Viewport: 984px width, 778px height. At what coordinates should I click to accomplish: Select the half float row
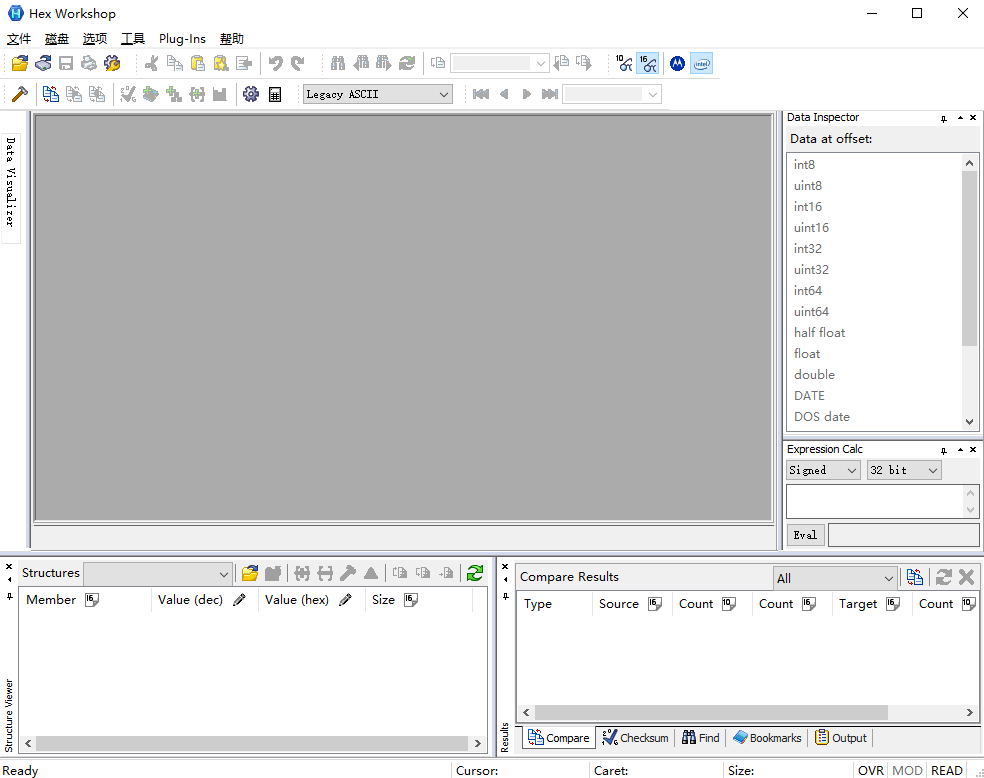coord(874,333)
